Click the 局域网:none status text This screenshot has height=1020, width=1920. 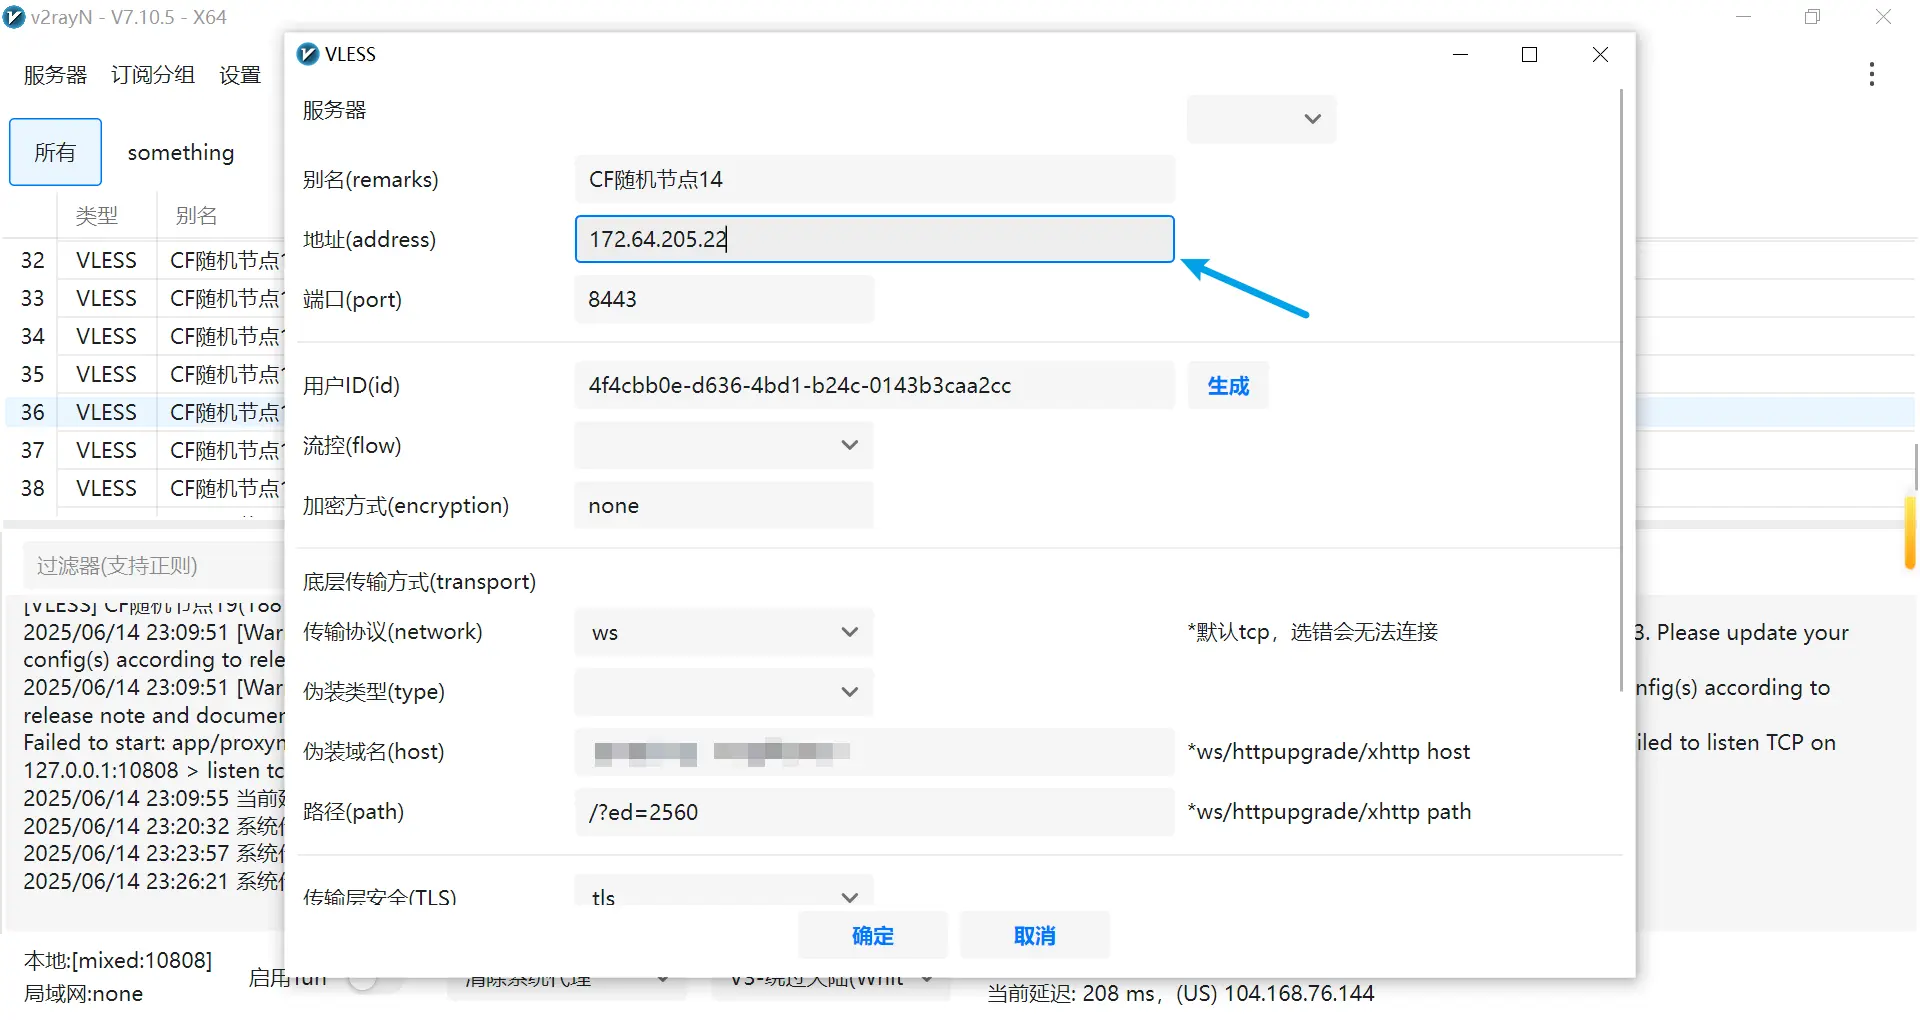pyautogui.click(x=83, y=994)
